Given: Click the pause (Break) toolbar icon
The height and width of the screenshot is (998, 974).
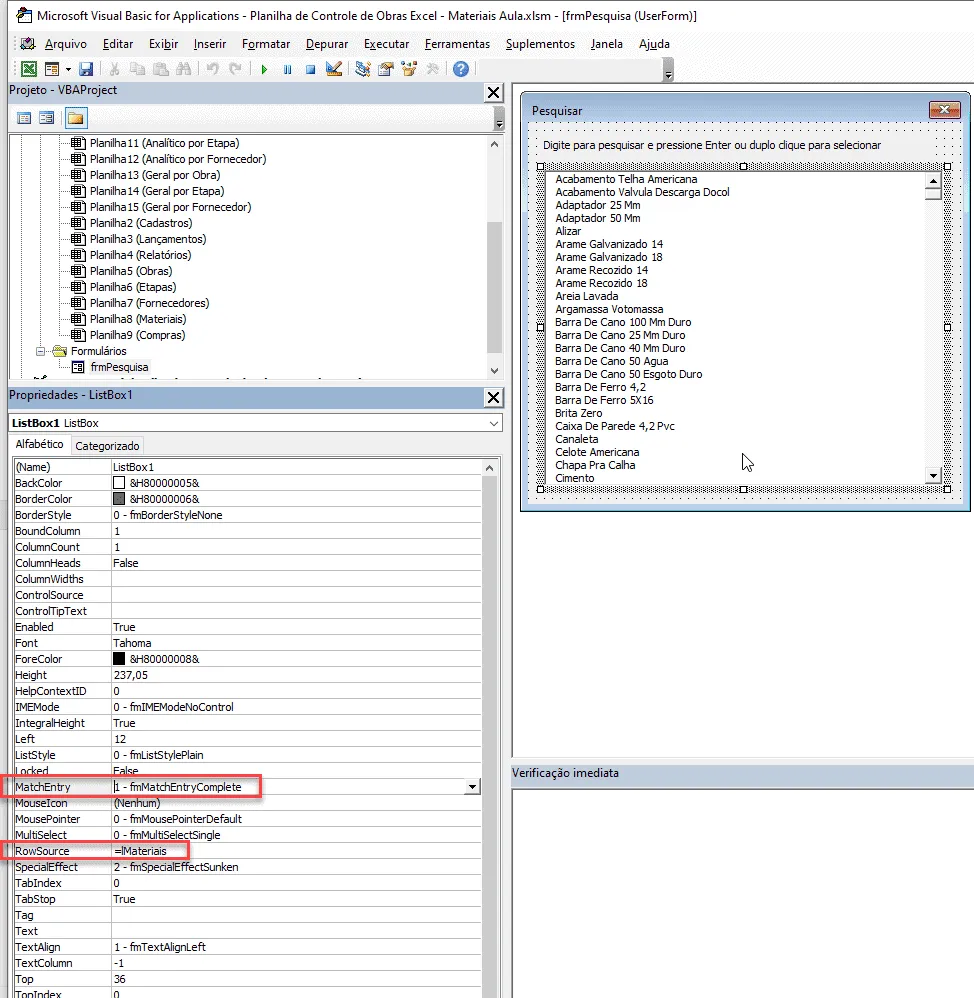Looking at the screenshot, I should 287,69.
